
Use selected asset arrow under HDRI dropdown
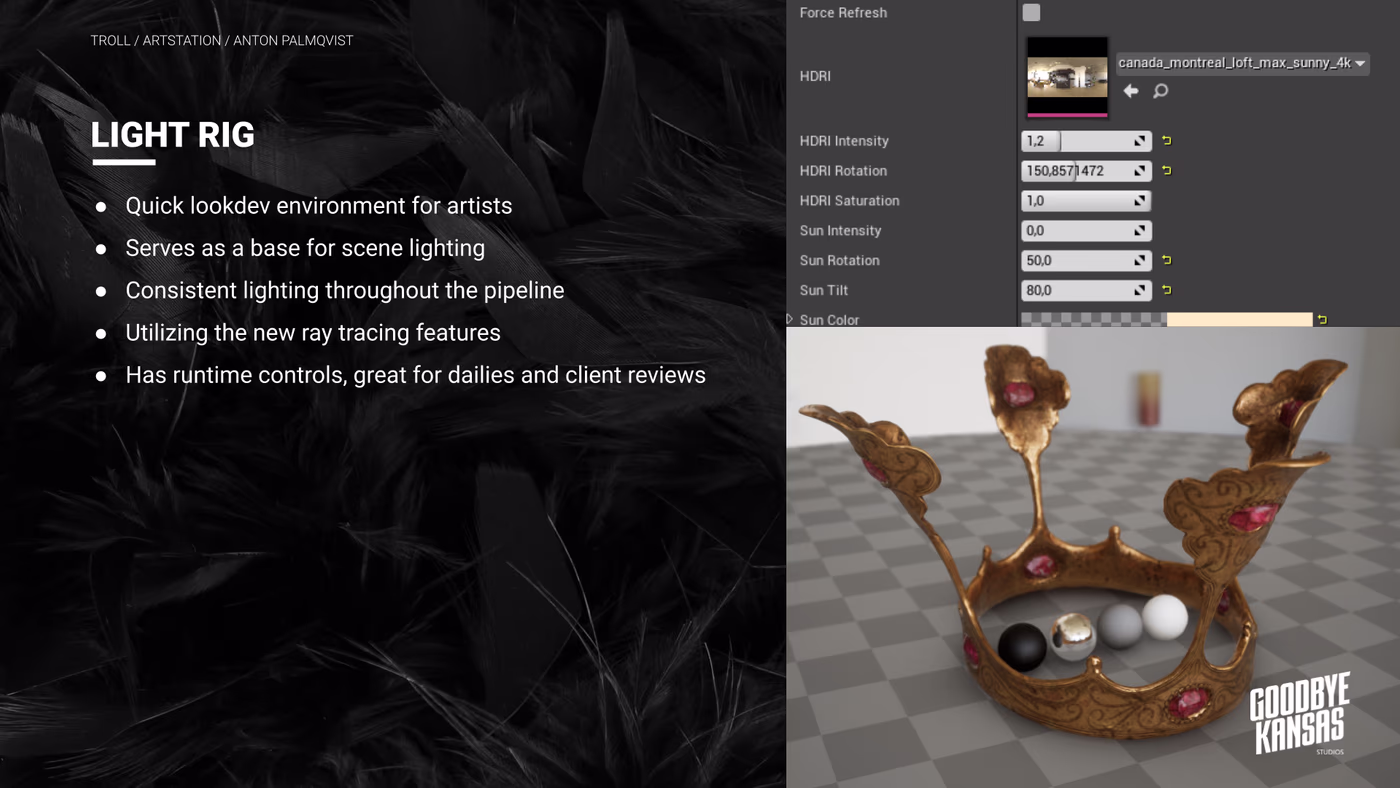pyautogui.click(x=1131, y=91)
